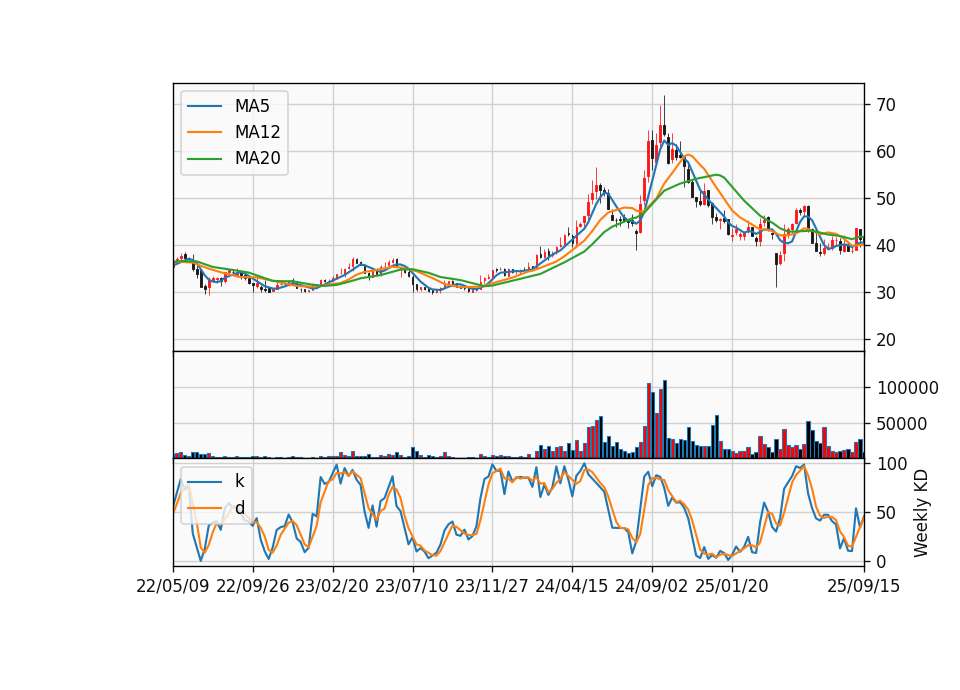Click the MA20 legend label

257,158
